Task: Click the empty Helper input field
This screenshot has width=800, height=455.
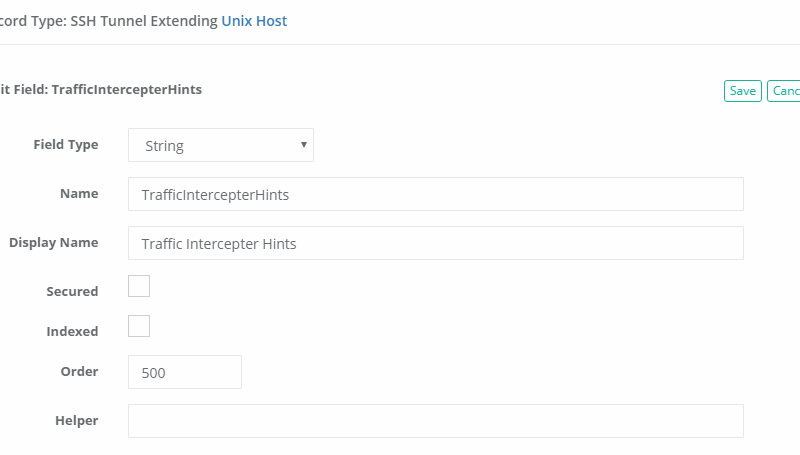Action: pyautogui.click(x=435, y=421)
